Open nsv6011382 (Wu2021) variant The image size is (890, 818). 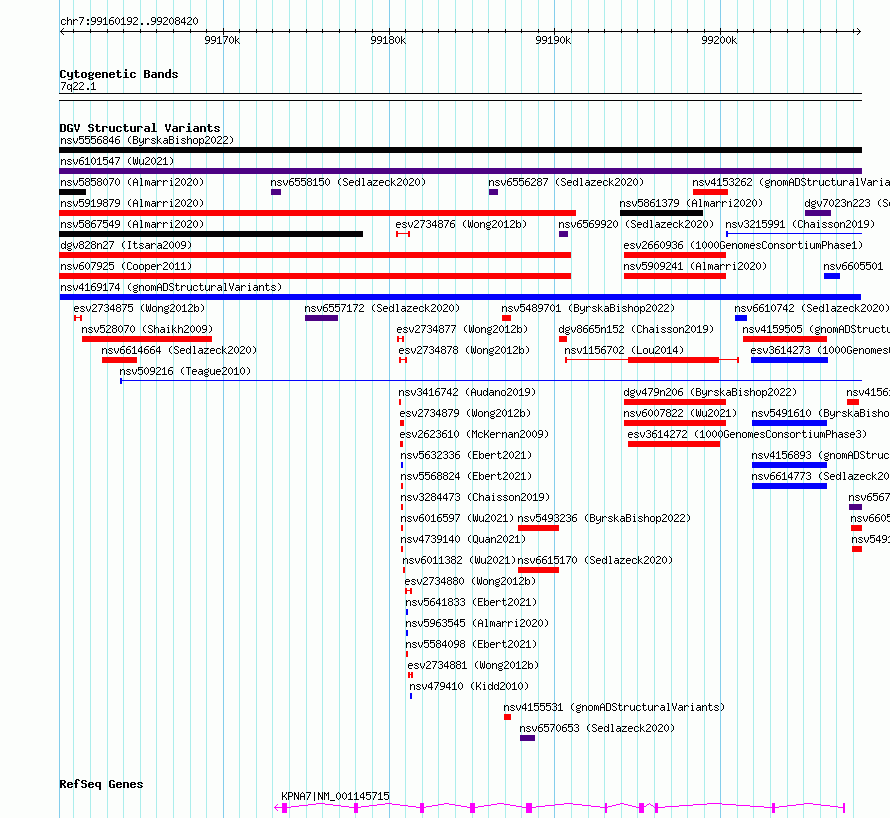click(459, 560)
